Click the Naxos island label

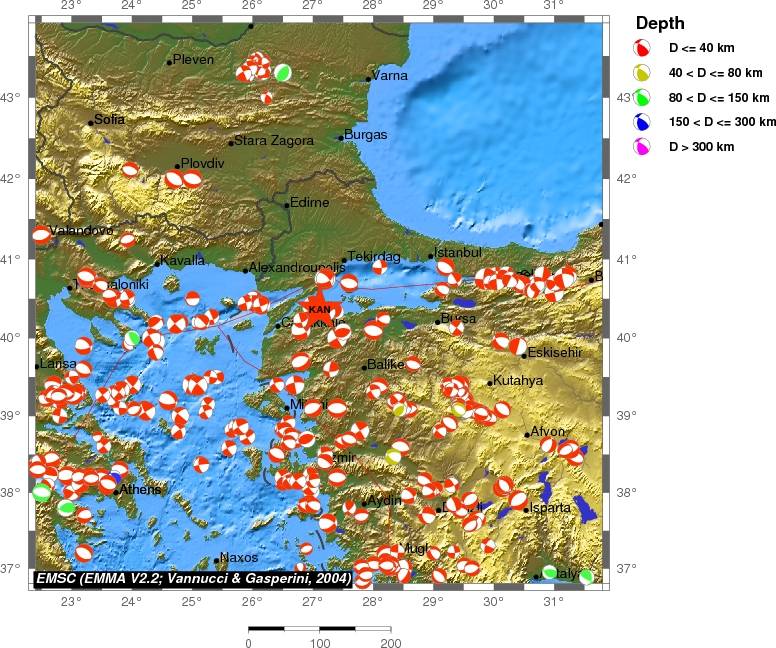point(239,558)
